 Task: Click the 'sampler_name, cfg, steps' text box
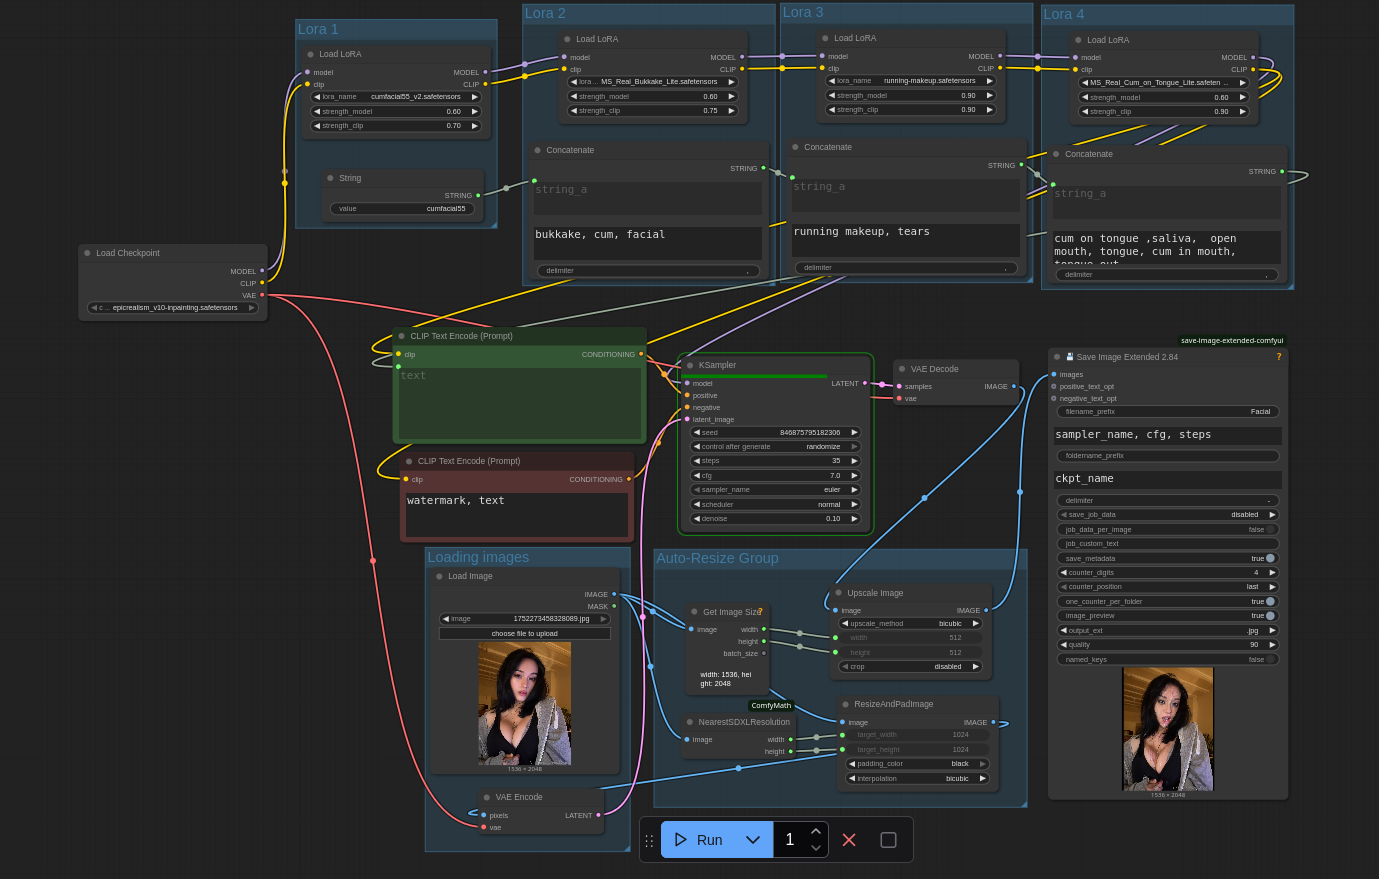pyautogui.click(x=1168, y=435)
